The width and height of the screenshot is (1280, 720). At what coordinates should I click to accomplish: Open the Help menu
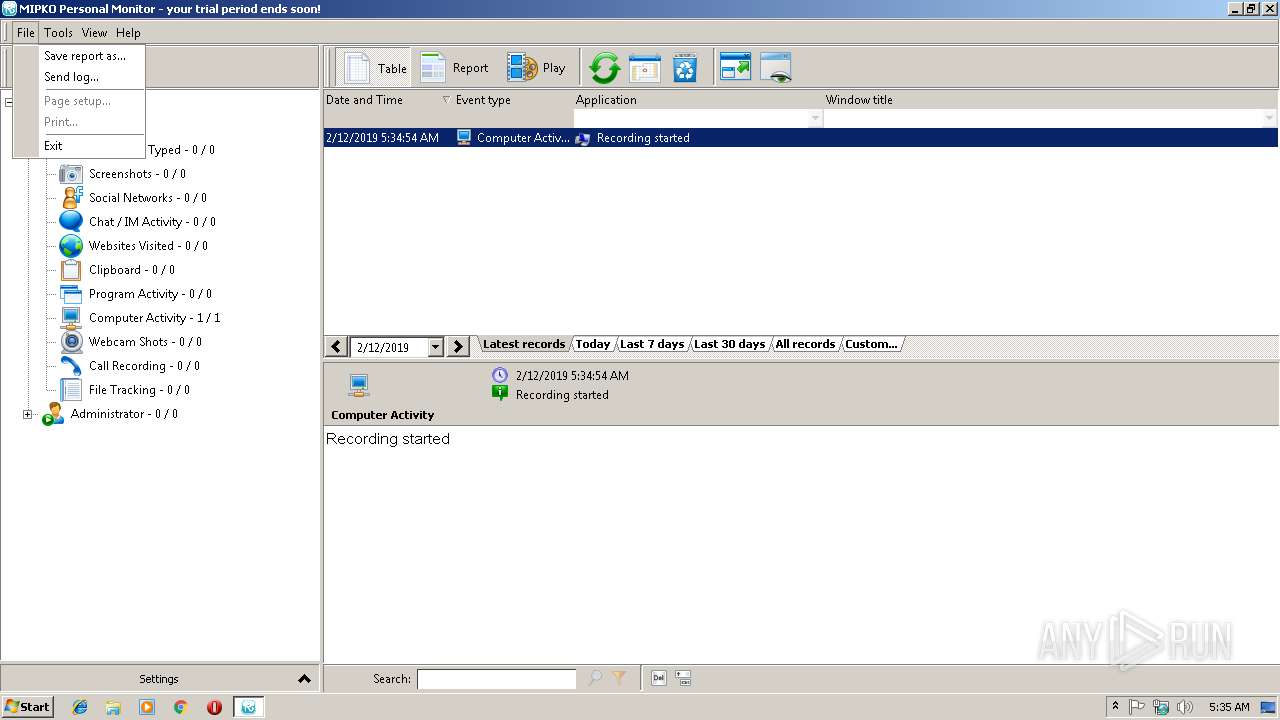pos(128,33)
